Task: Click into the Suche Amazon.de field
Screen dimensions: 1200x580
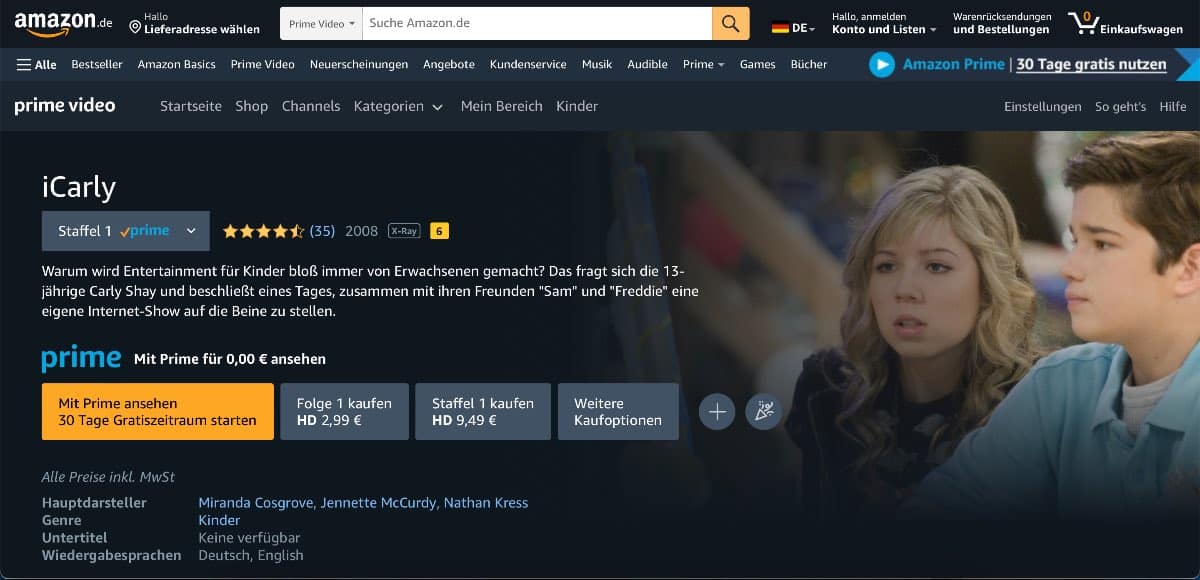Action: tap(537, 23)
